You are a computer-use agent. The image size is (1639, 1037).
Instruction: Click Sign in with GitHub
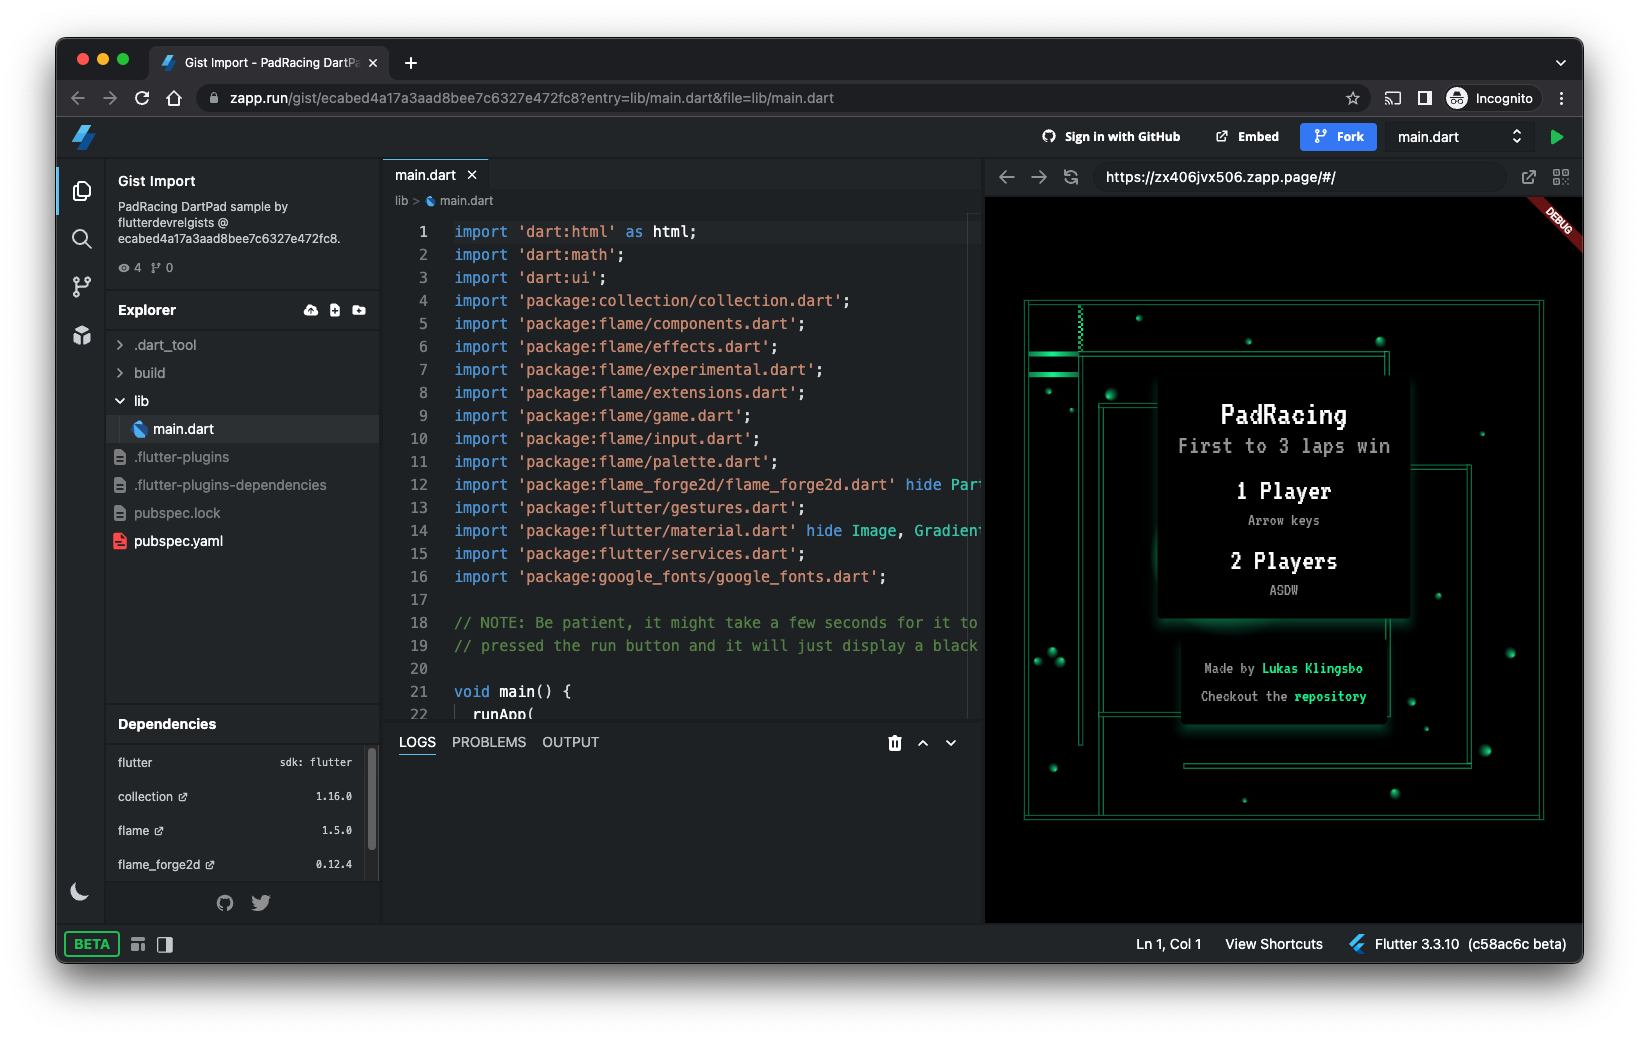coord(1111,137)
